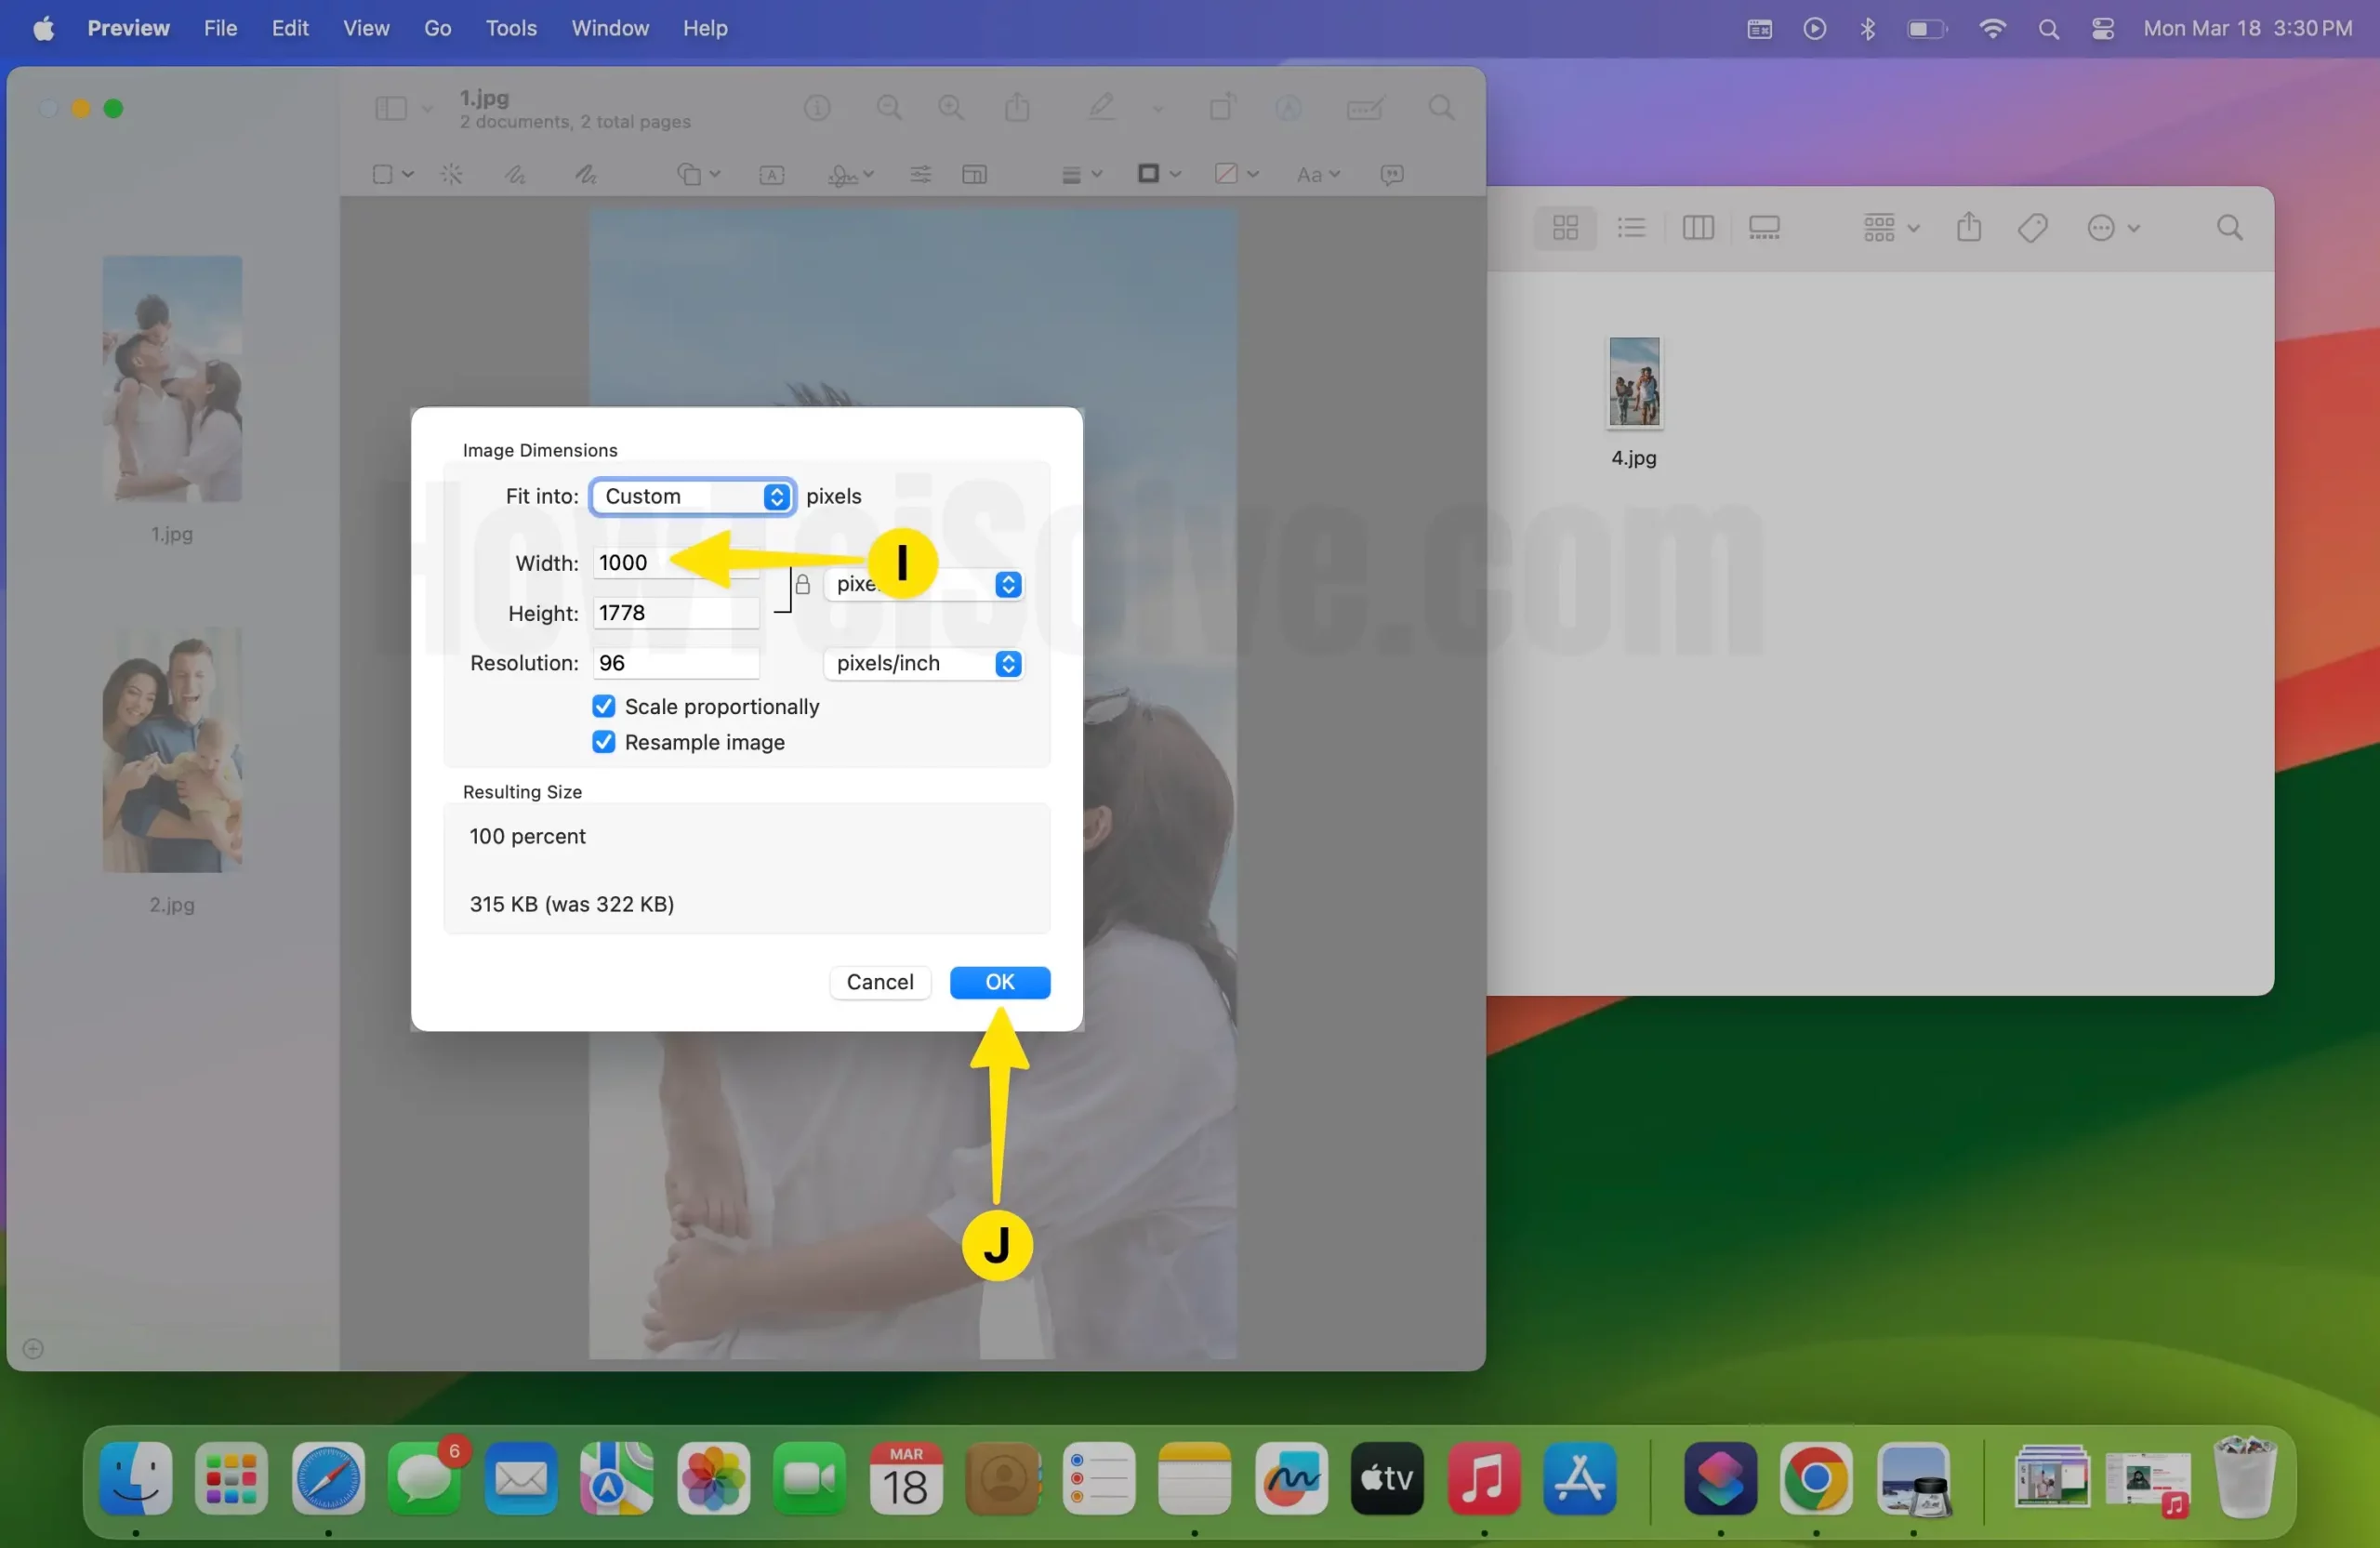
Task: Click the Width field showing 1000
Action: point(676,562)
